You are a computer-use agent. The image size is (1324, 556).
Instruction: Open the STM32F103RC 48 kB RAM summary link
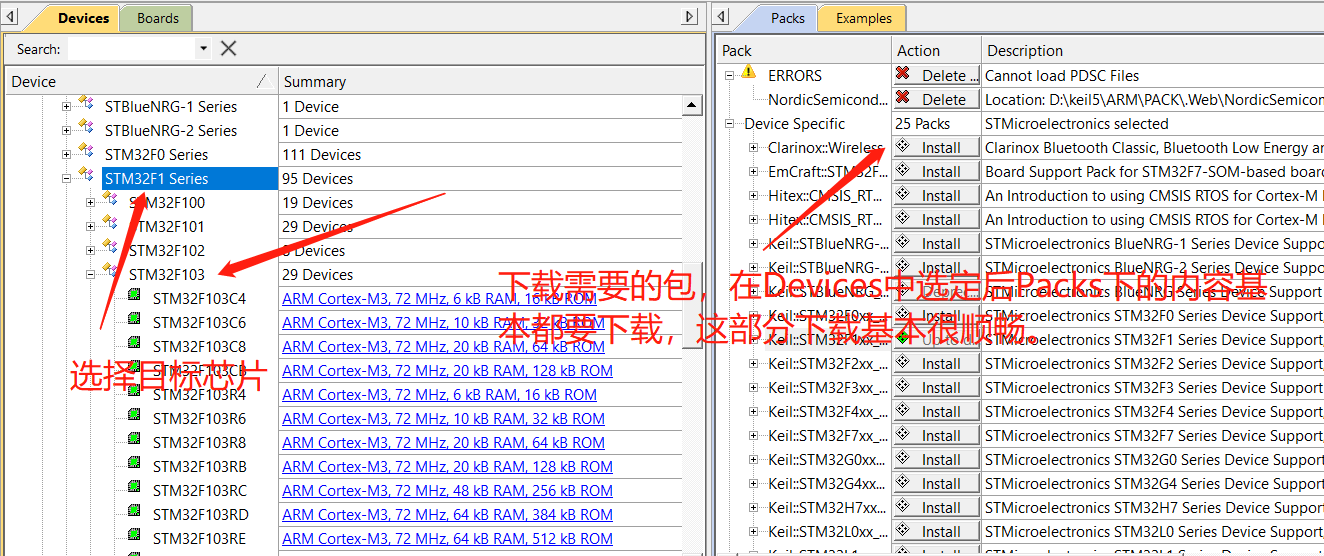pos(447,490)
